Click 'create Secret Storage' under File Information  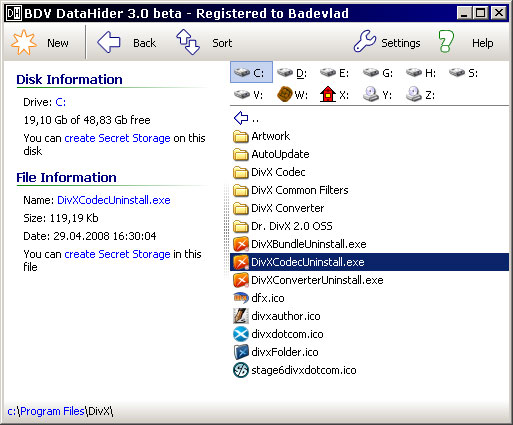(117, 254)
